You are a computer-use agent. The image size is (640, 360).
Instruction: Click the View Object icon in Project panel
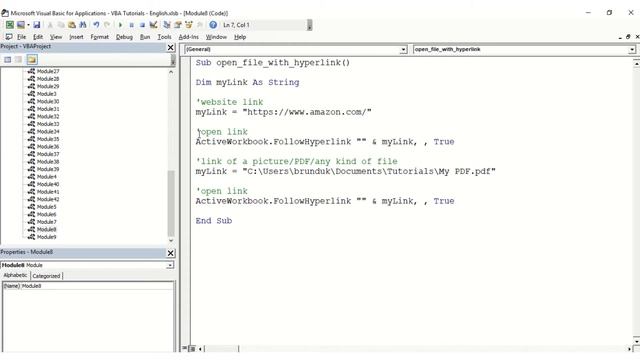tap(18, 60)
